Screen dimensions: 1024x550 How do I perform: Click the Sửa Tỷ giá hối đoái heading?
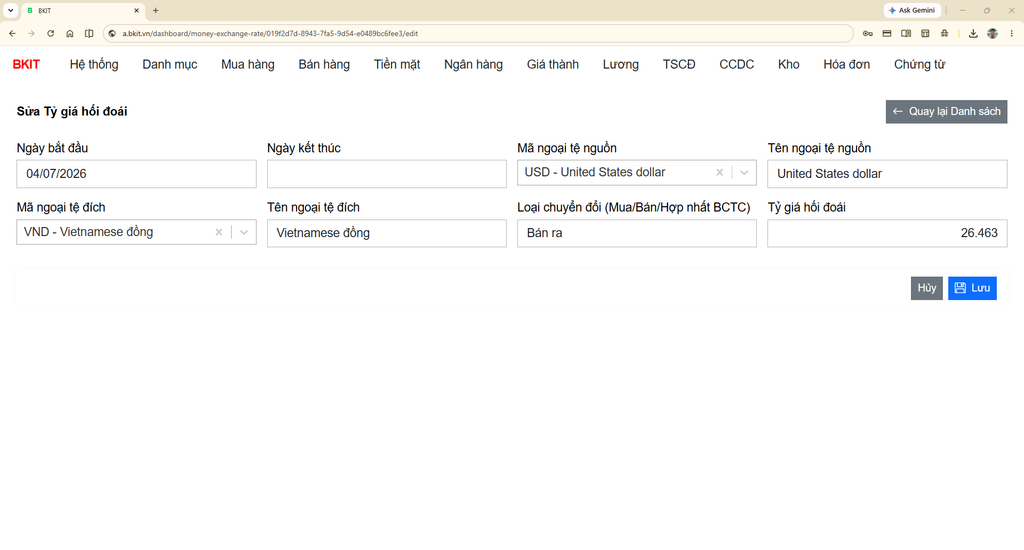point(72,112)
